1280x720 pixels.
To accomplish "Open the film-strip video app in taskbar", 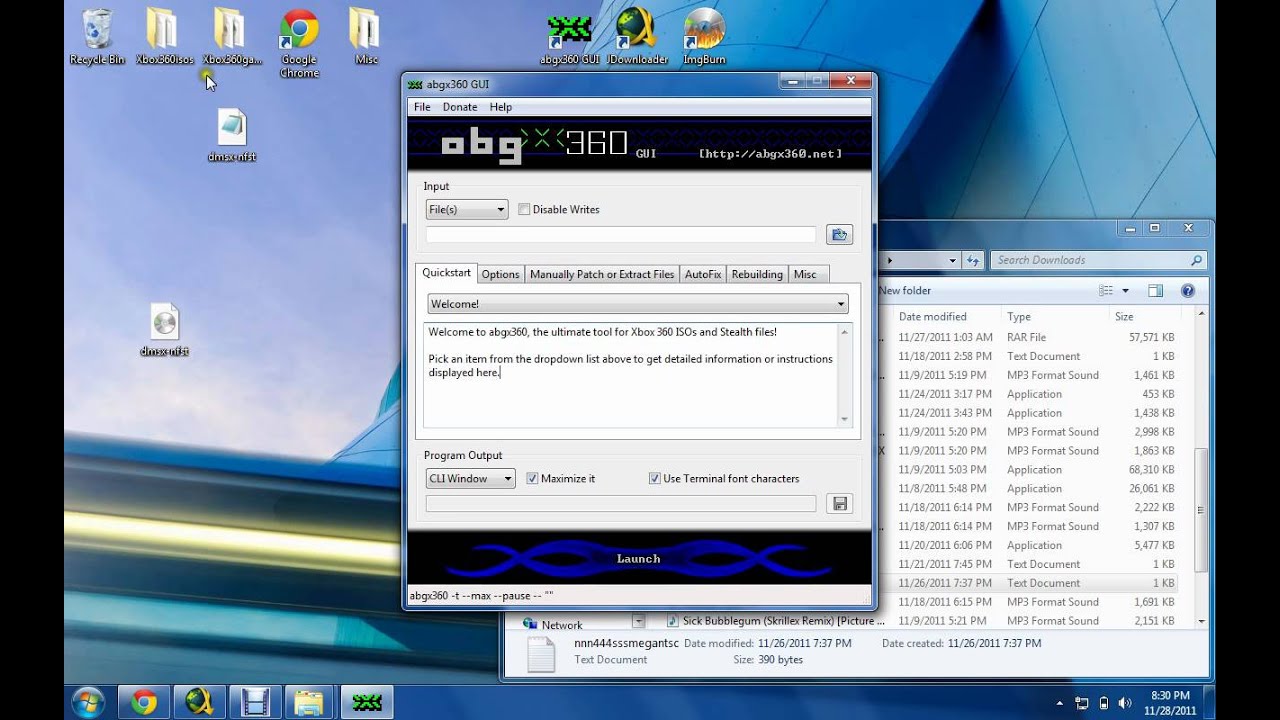I will 255,702.
